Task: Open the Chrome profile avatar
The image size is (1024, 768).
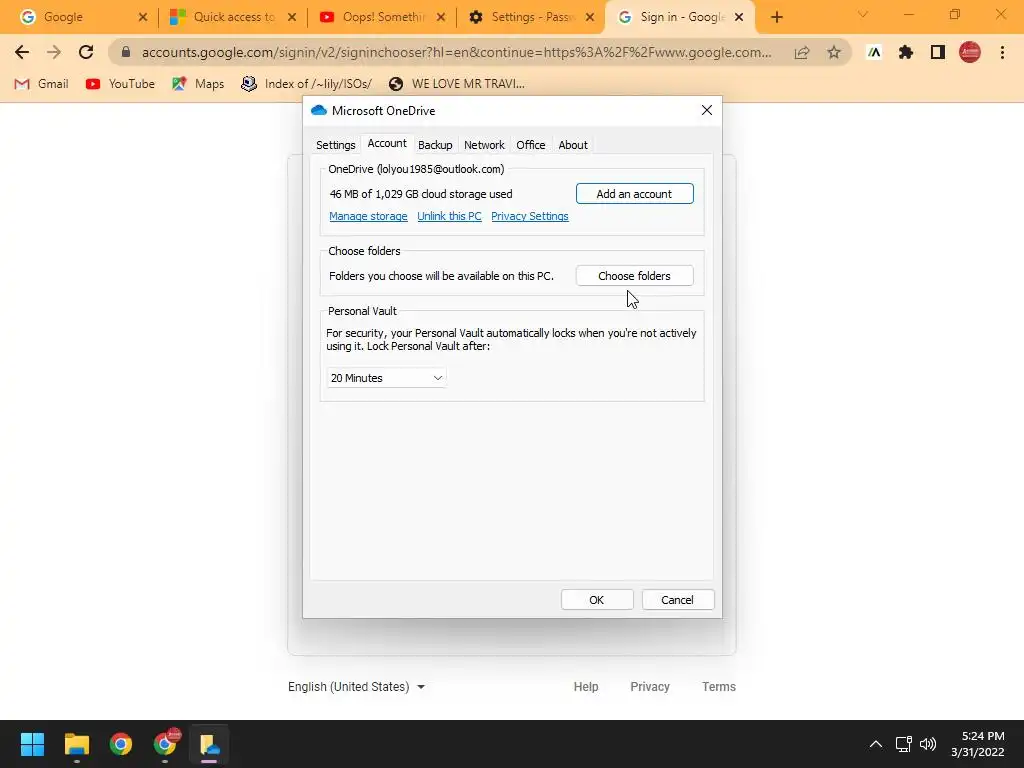Action: 970,52
